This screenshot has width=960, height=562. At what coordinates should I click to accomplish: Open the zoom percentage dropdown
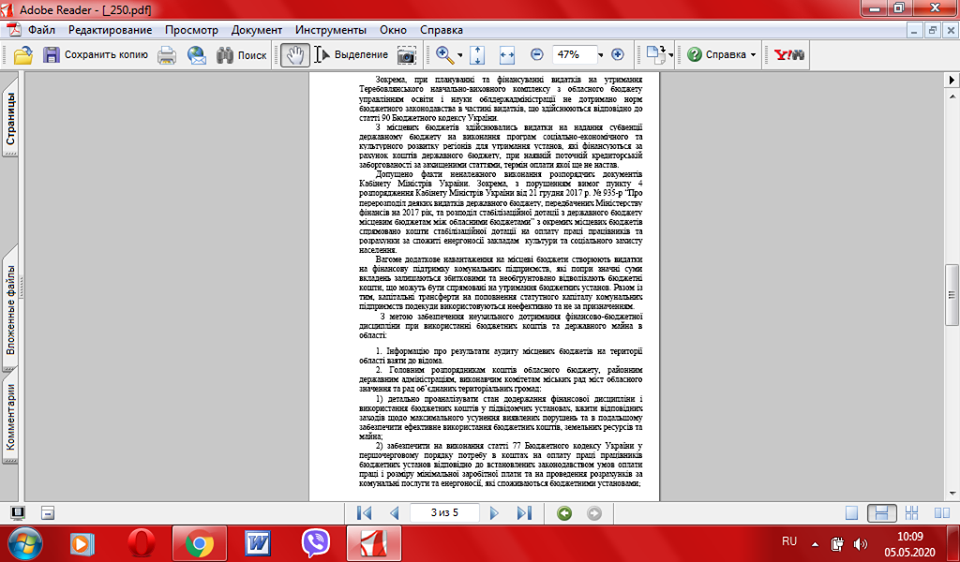tap(599, 55)
